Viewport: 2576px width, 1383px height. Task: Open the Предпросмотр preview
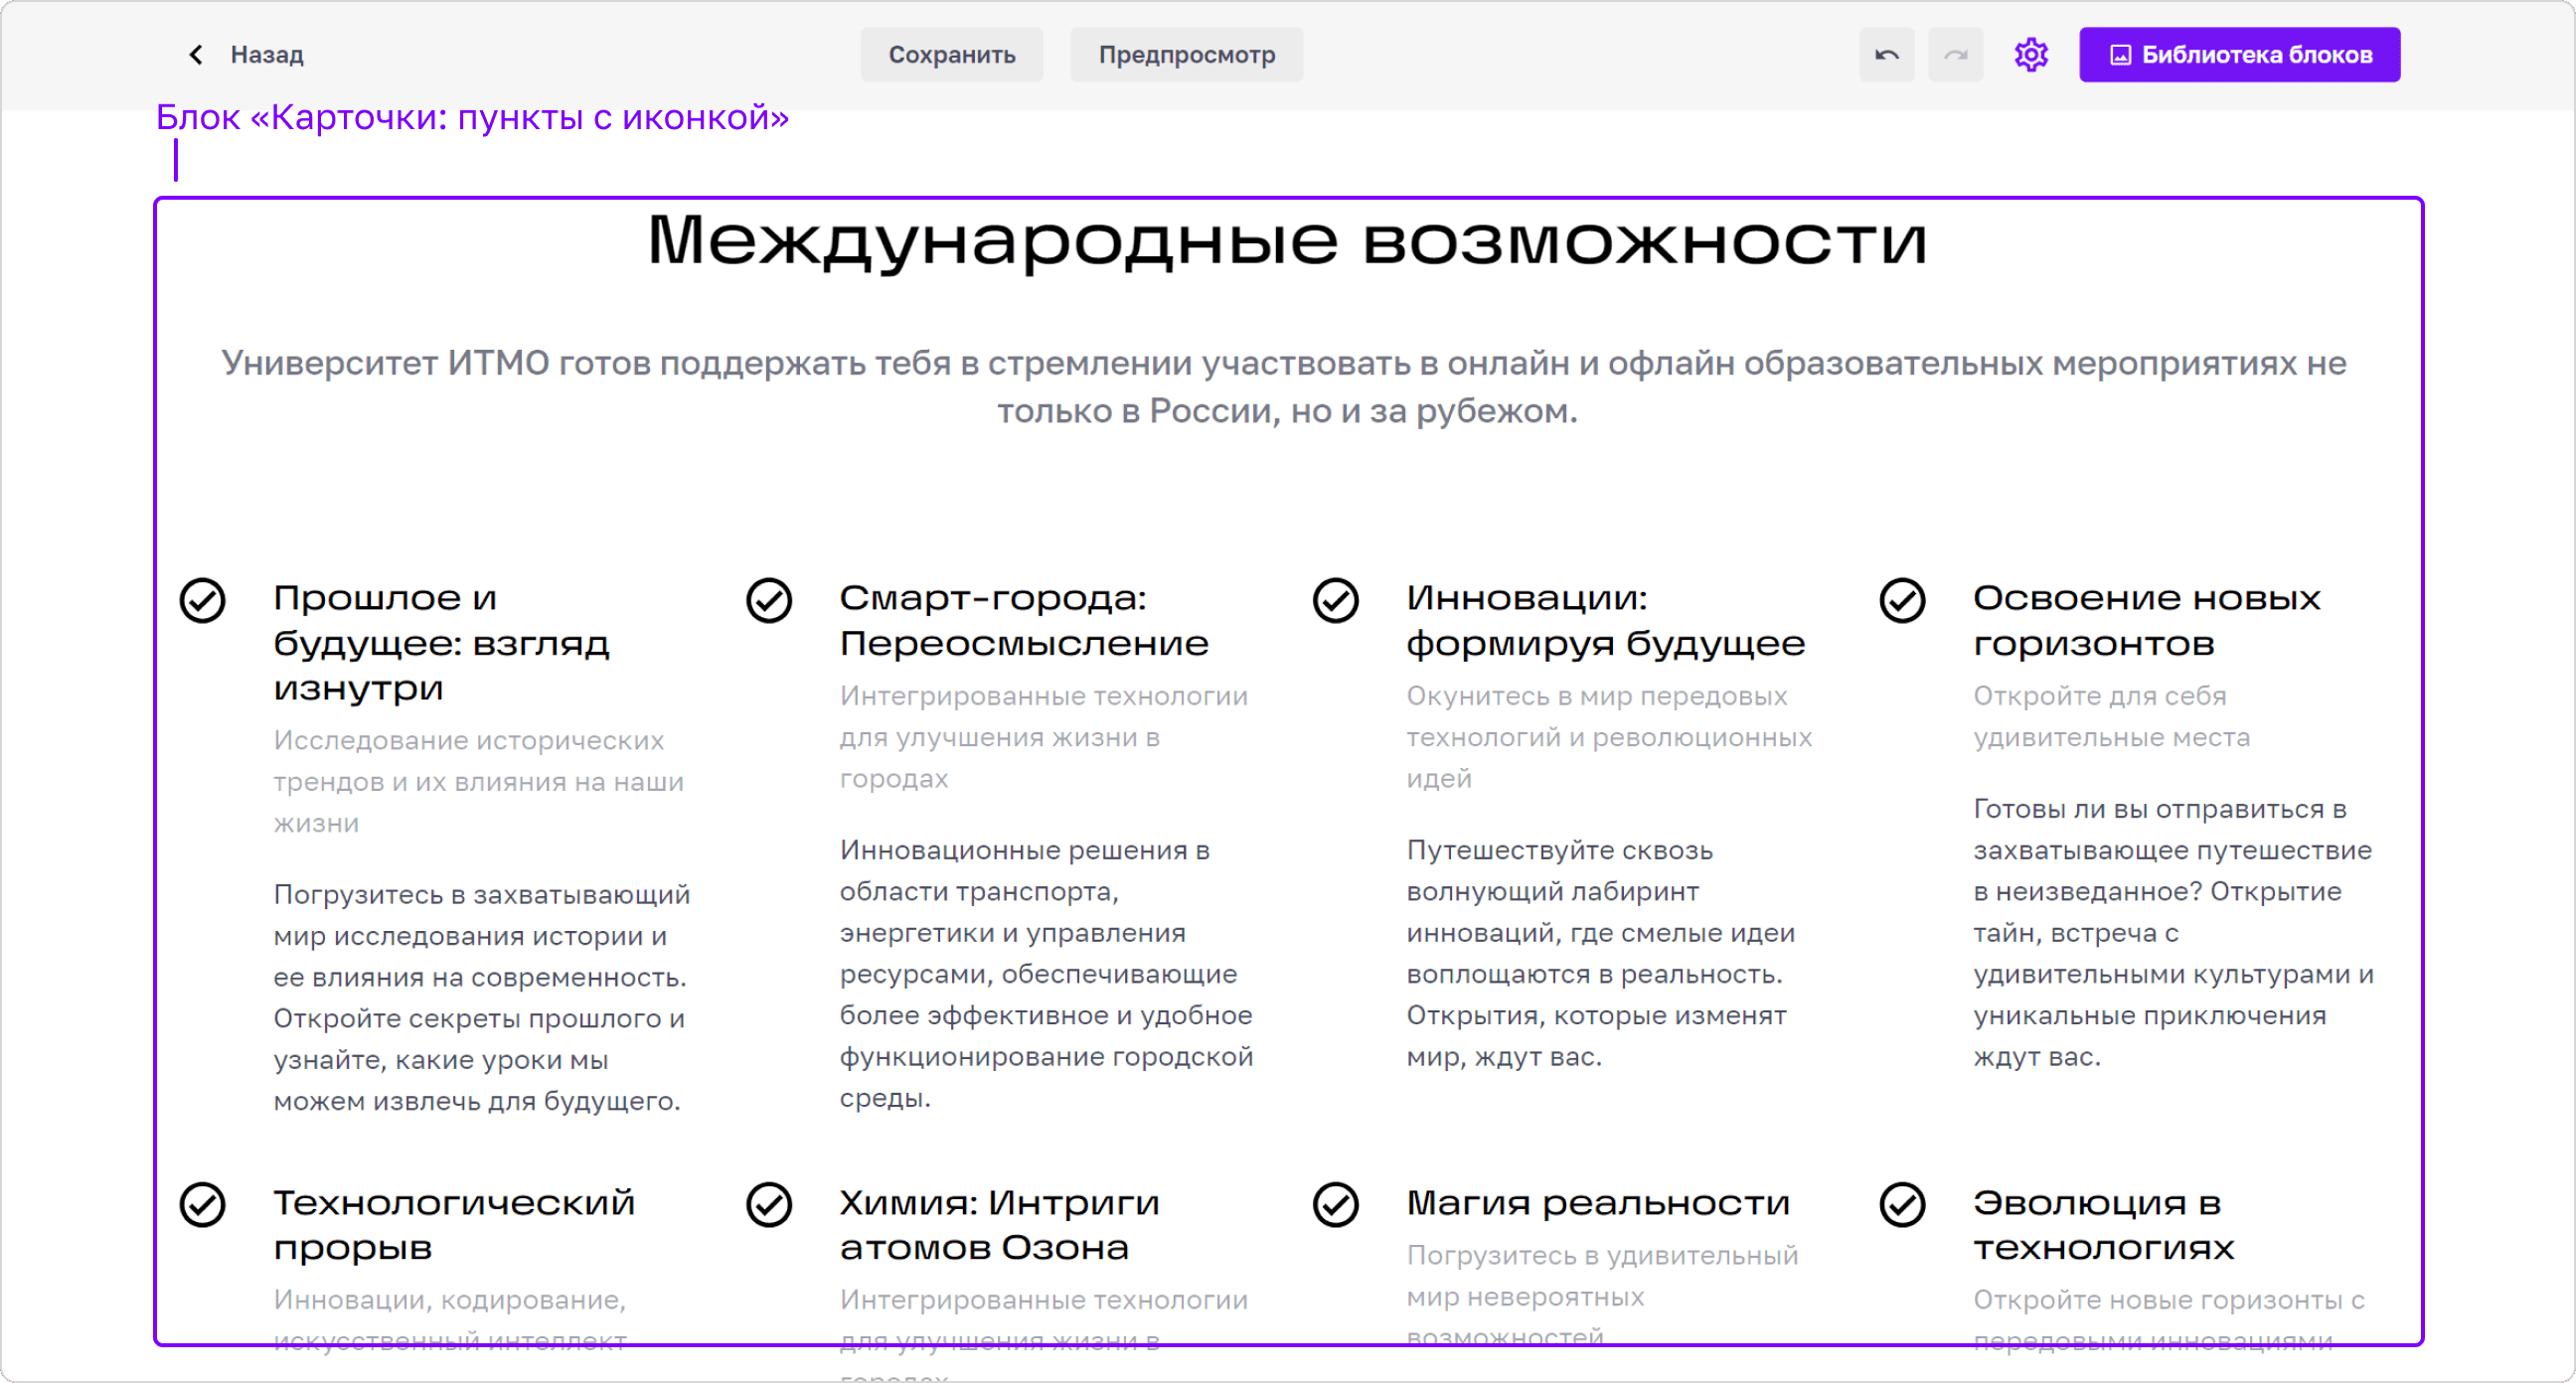(1186, 54)
